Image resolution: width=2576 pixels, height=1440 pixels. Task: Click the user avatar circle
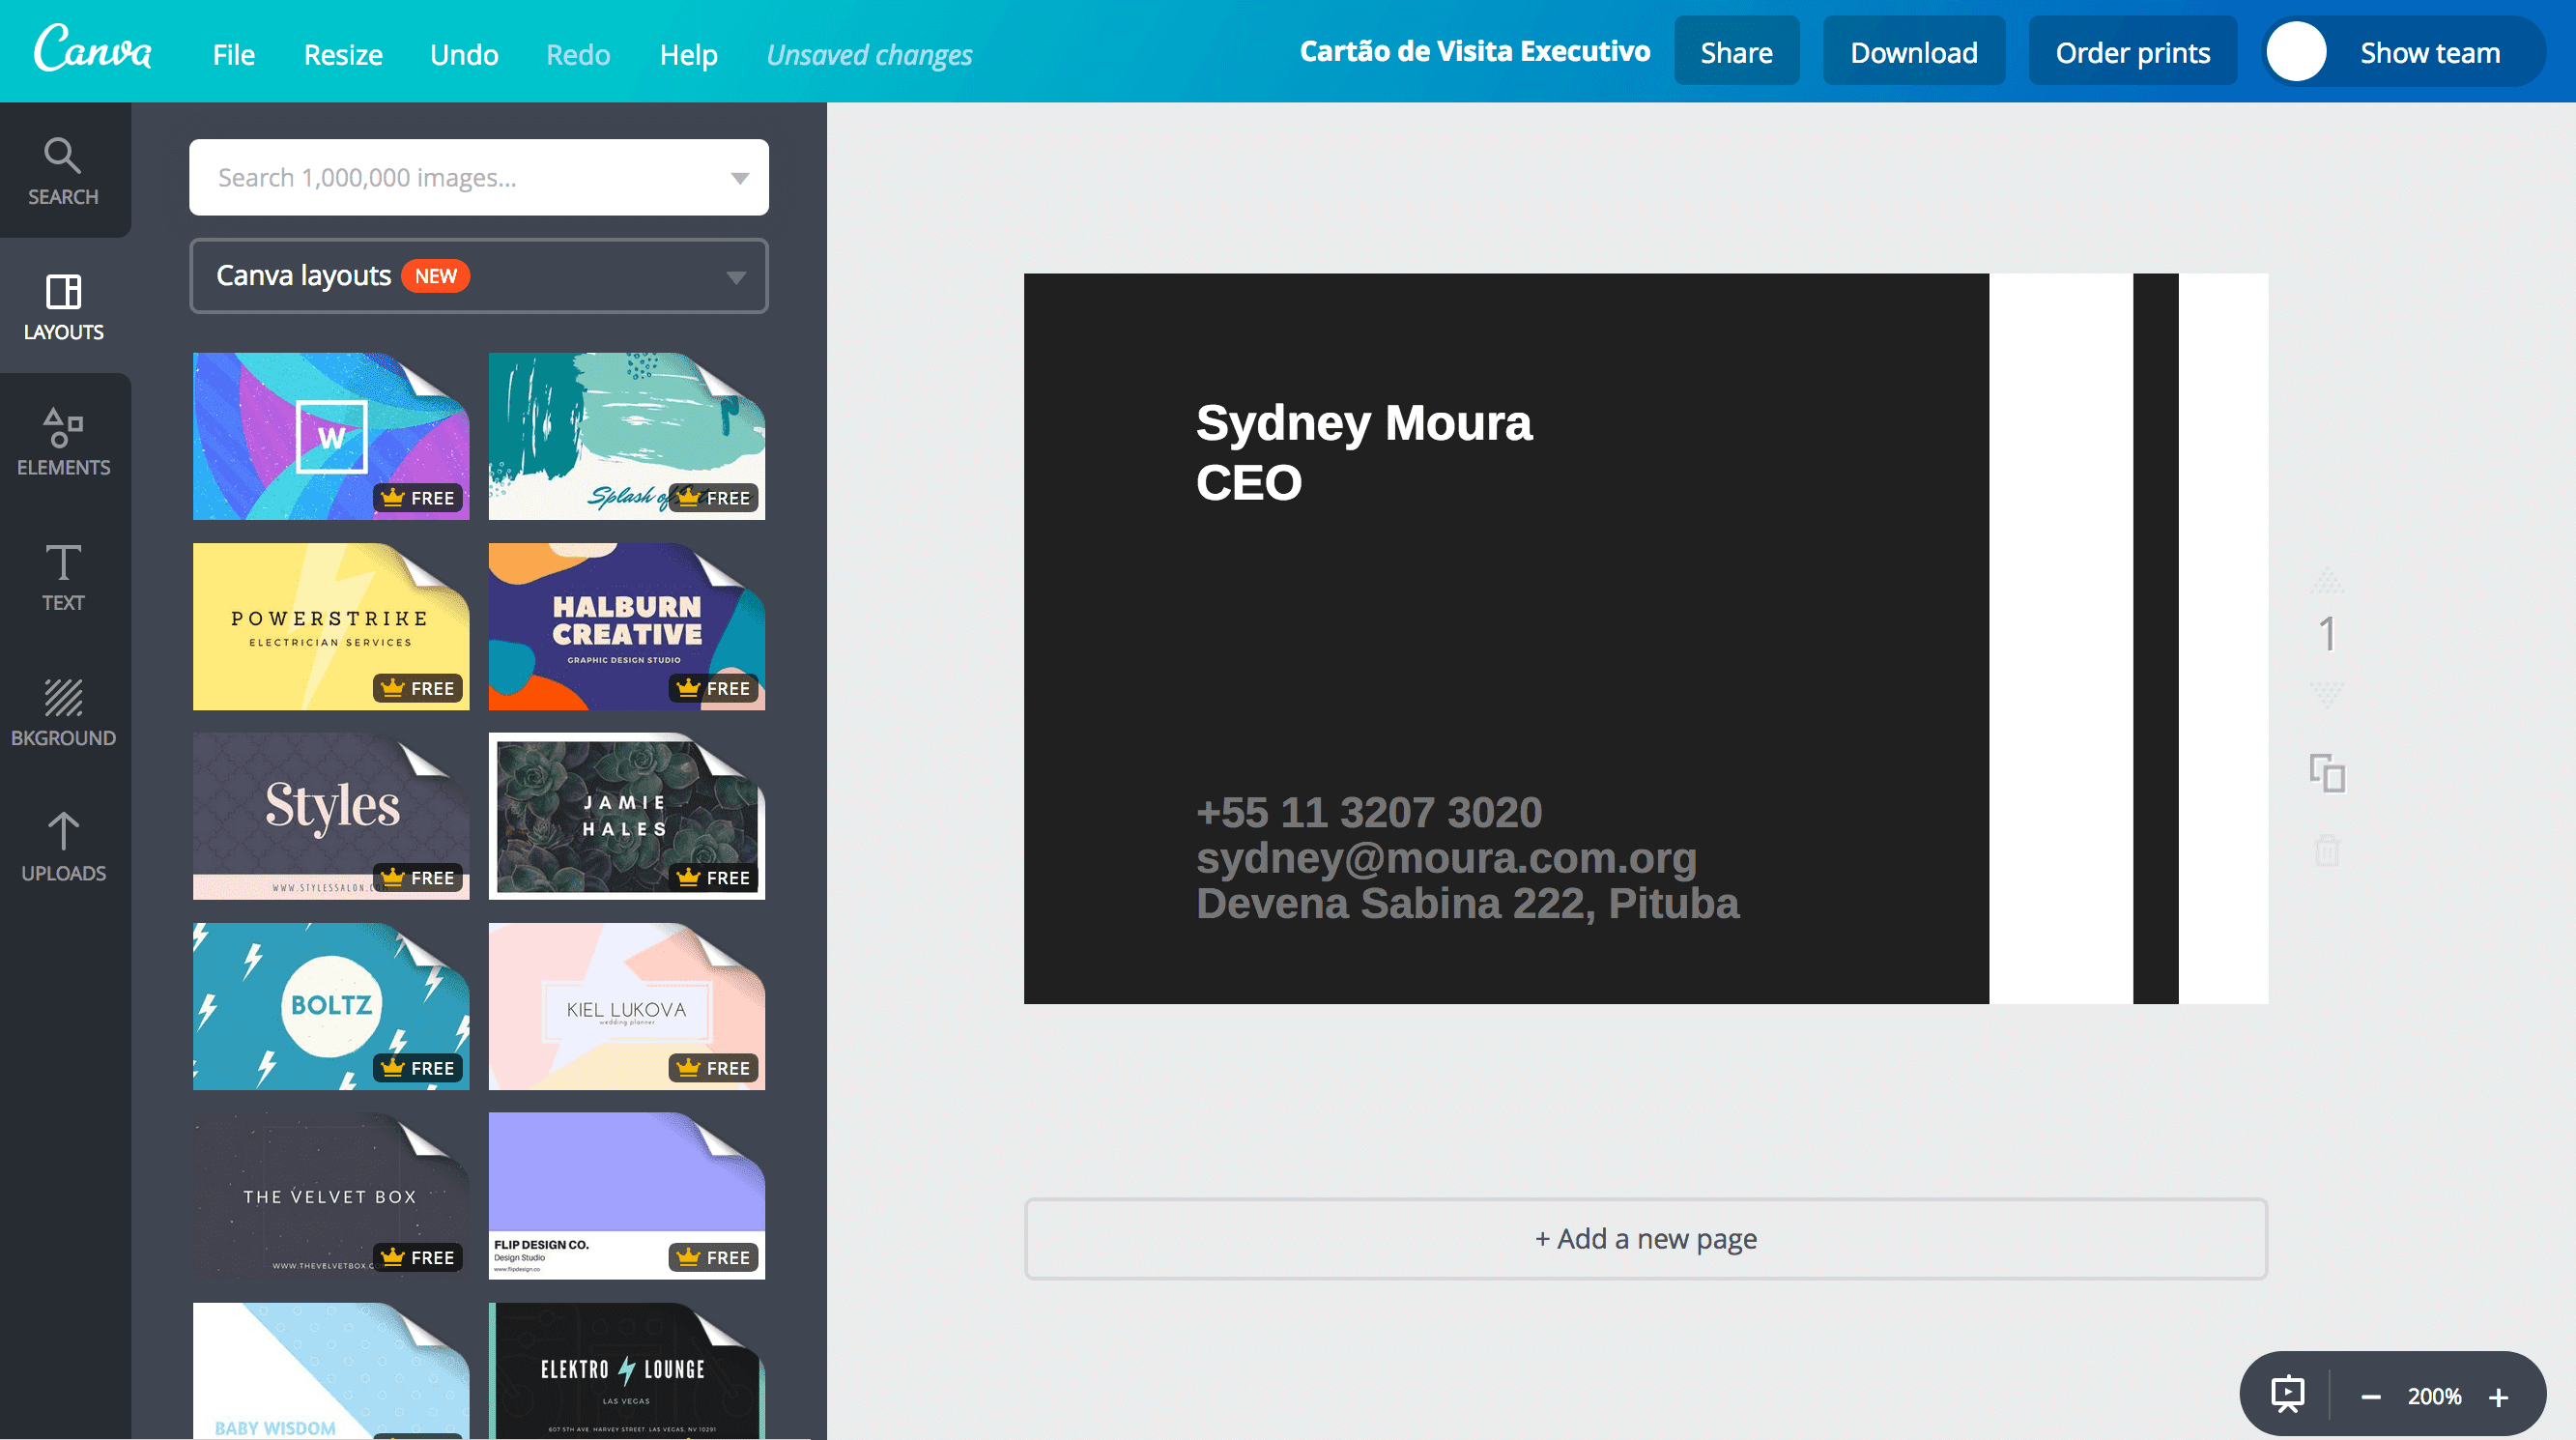[x=2296, y=52]
